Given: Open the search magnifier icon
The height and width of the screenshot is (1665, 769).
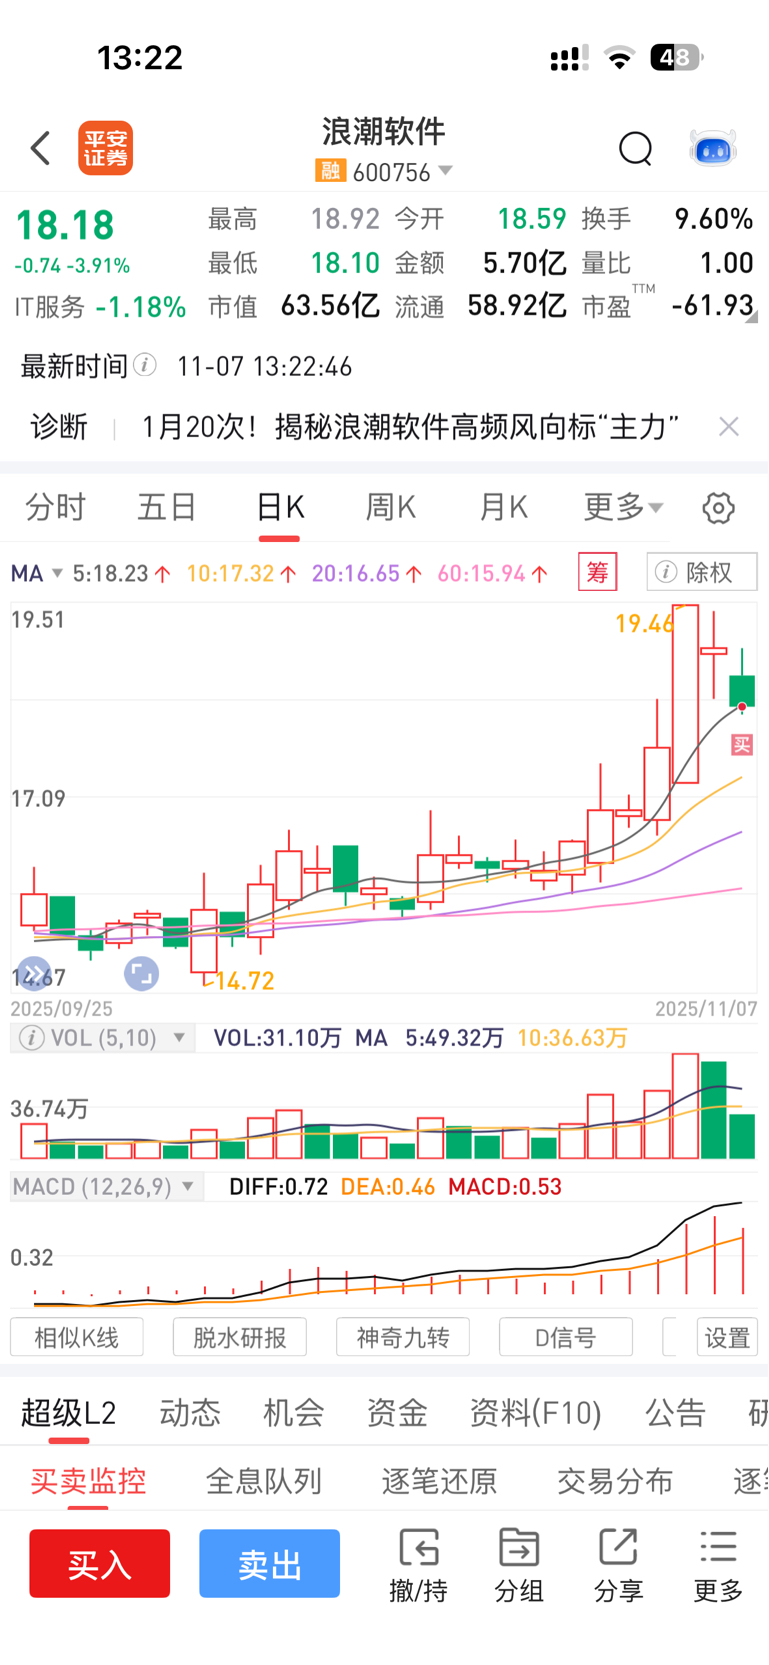Looking at the screenshot, I should tap(635, 148).
